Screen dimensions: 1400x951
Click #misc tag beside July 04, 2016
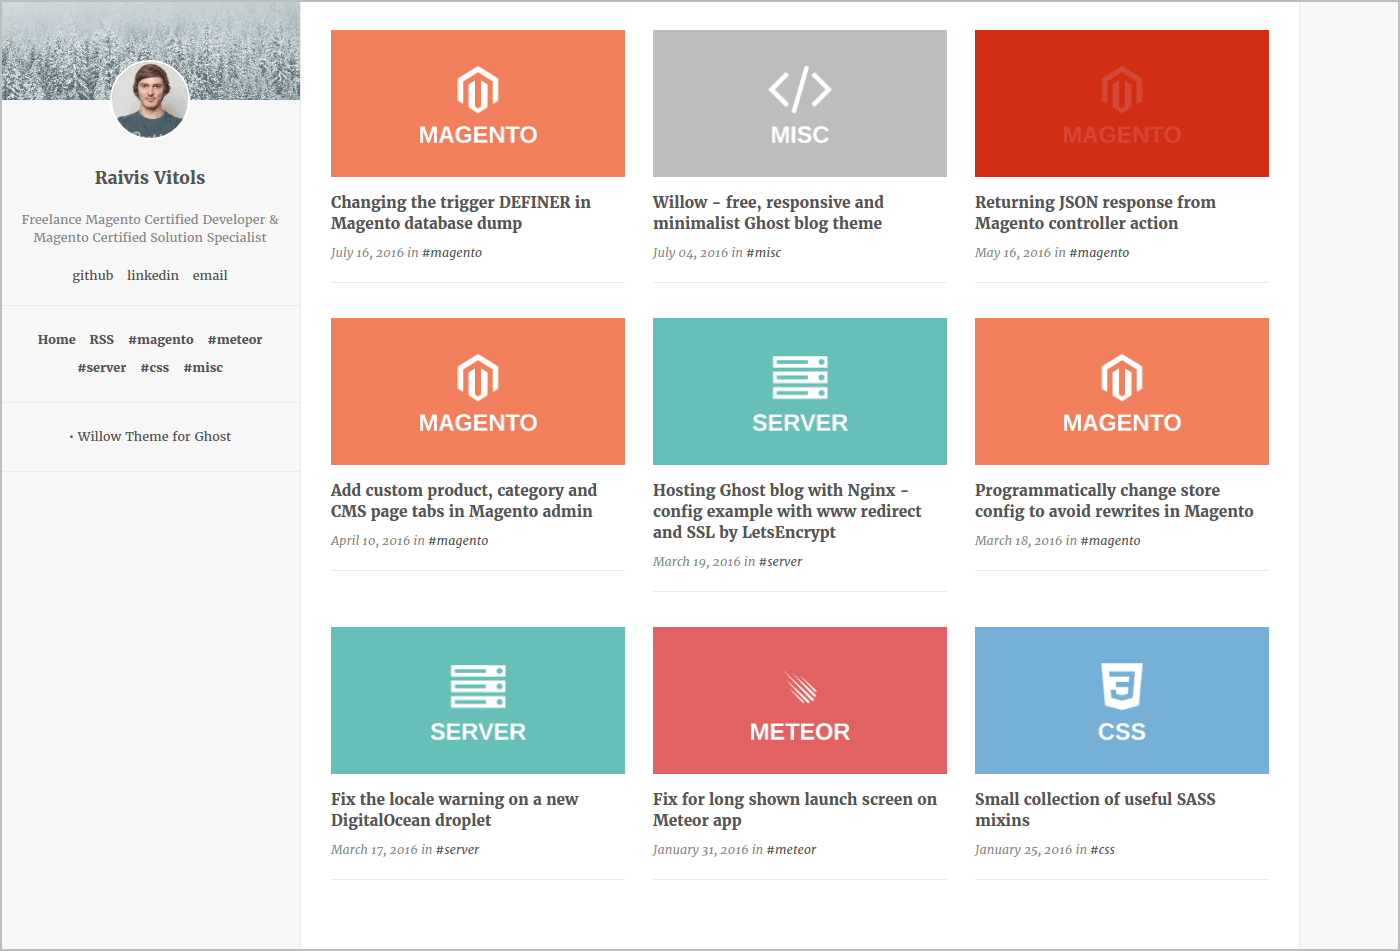764,253
